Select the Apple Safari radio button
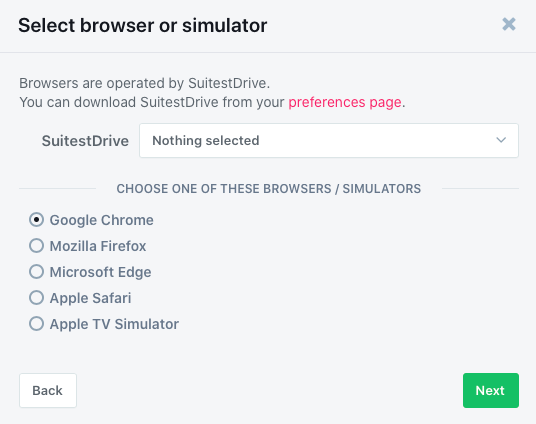536x424 pixels. [36, 297]
